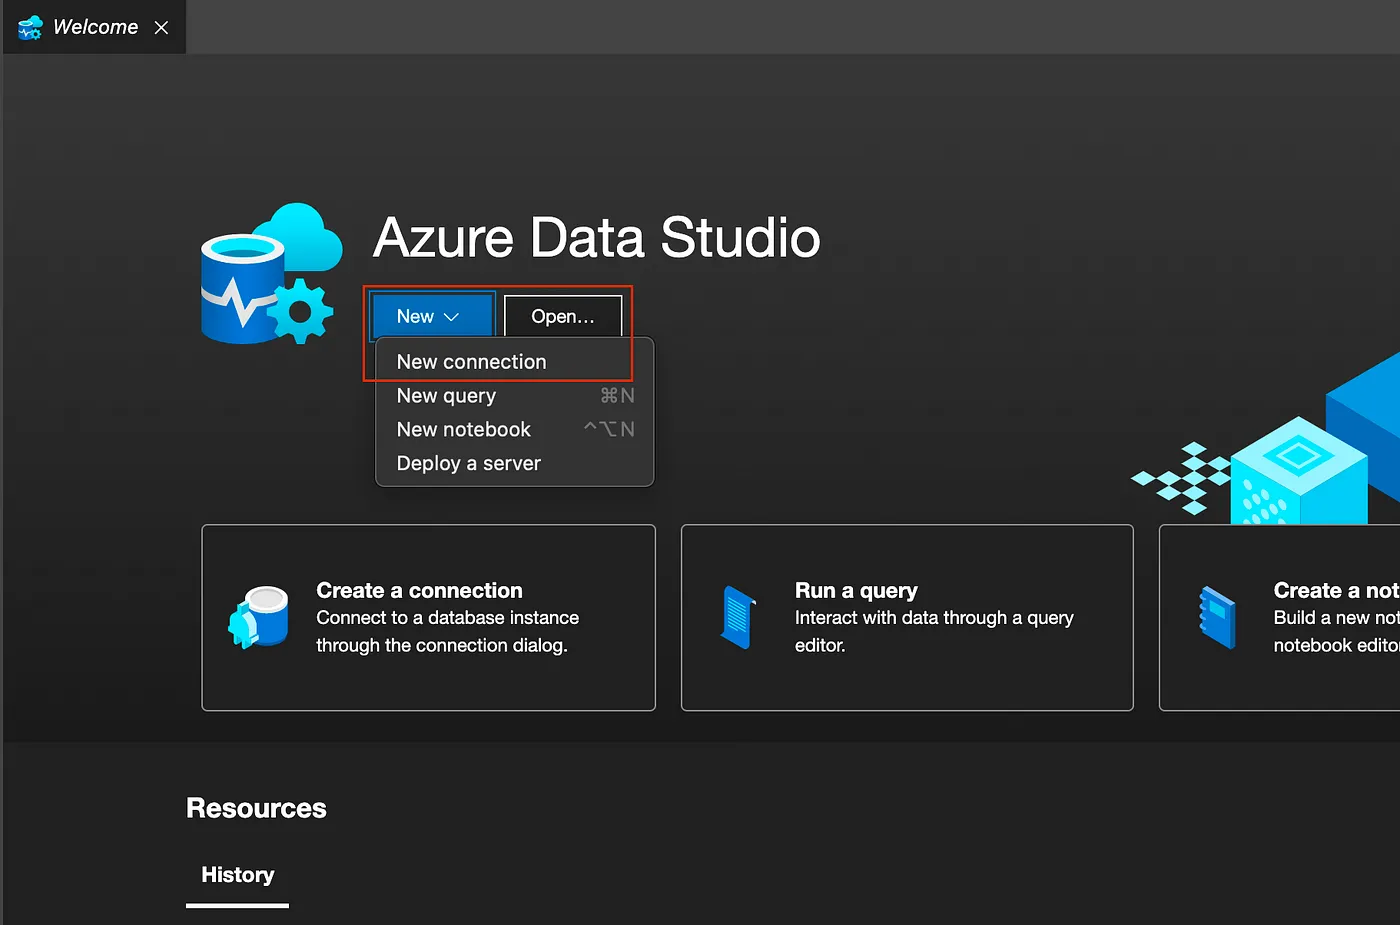Click the Azure Data Studio title text
The image size is (1400, 925).
coord(597,238)
